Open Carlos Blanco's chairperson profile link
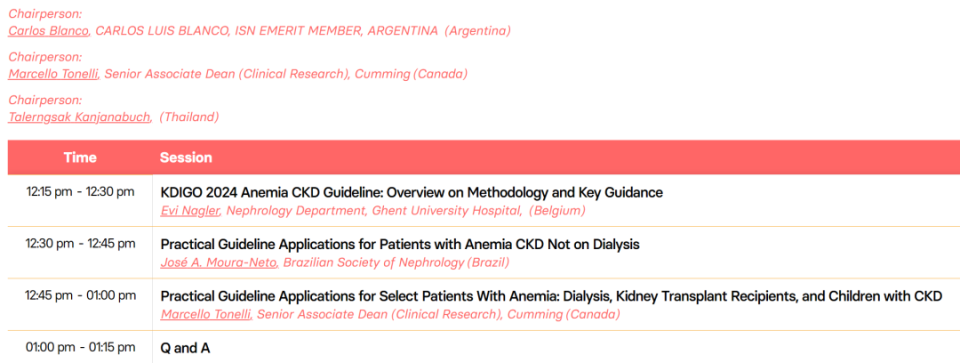This screenshot has width=960, height=363. point(48,31)
